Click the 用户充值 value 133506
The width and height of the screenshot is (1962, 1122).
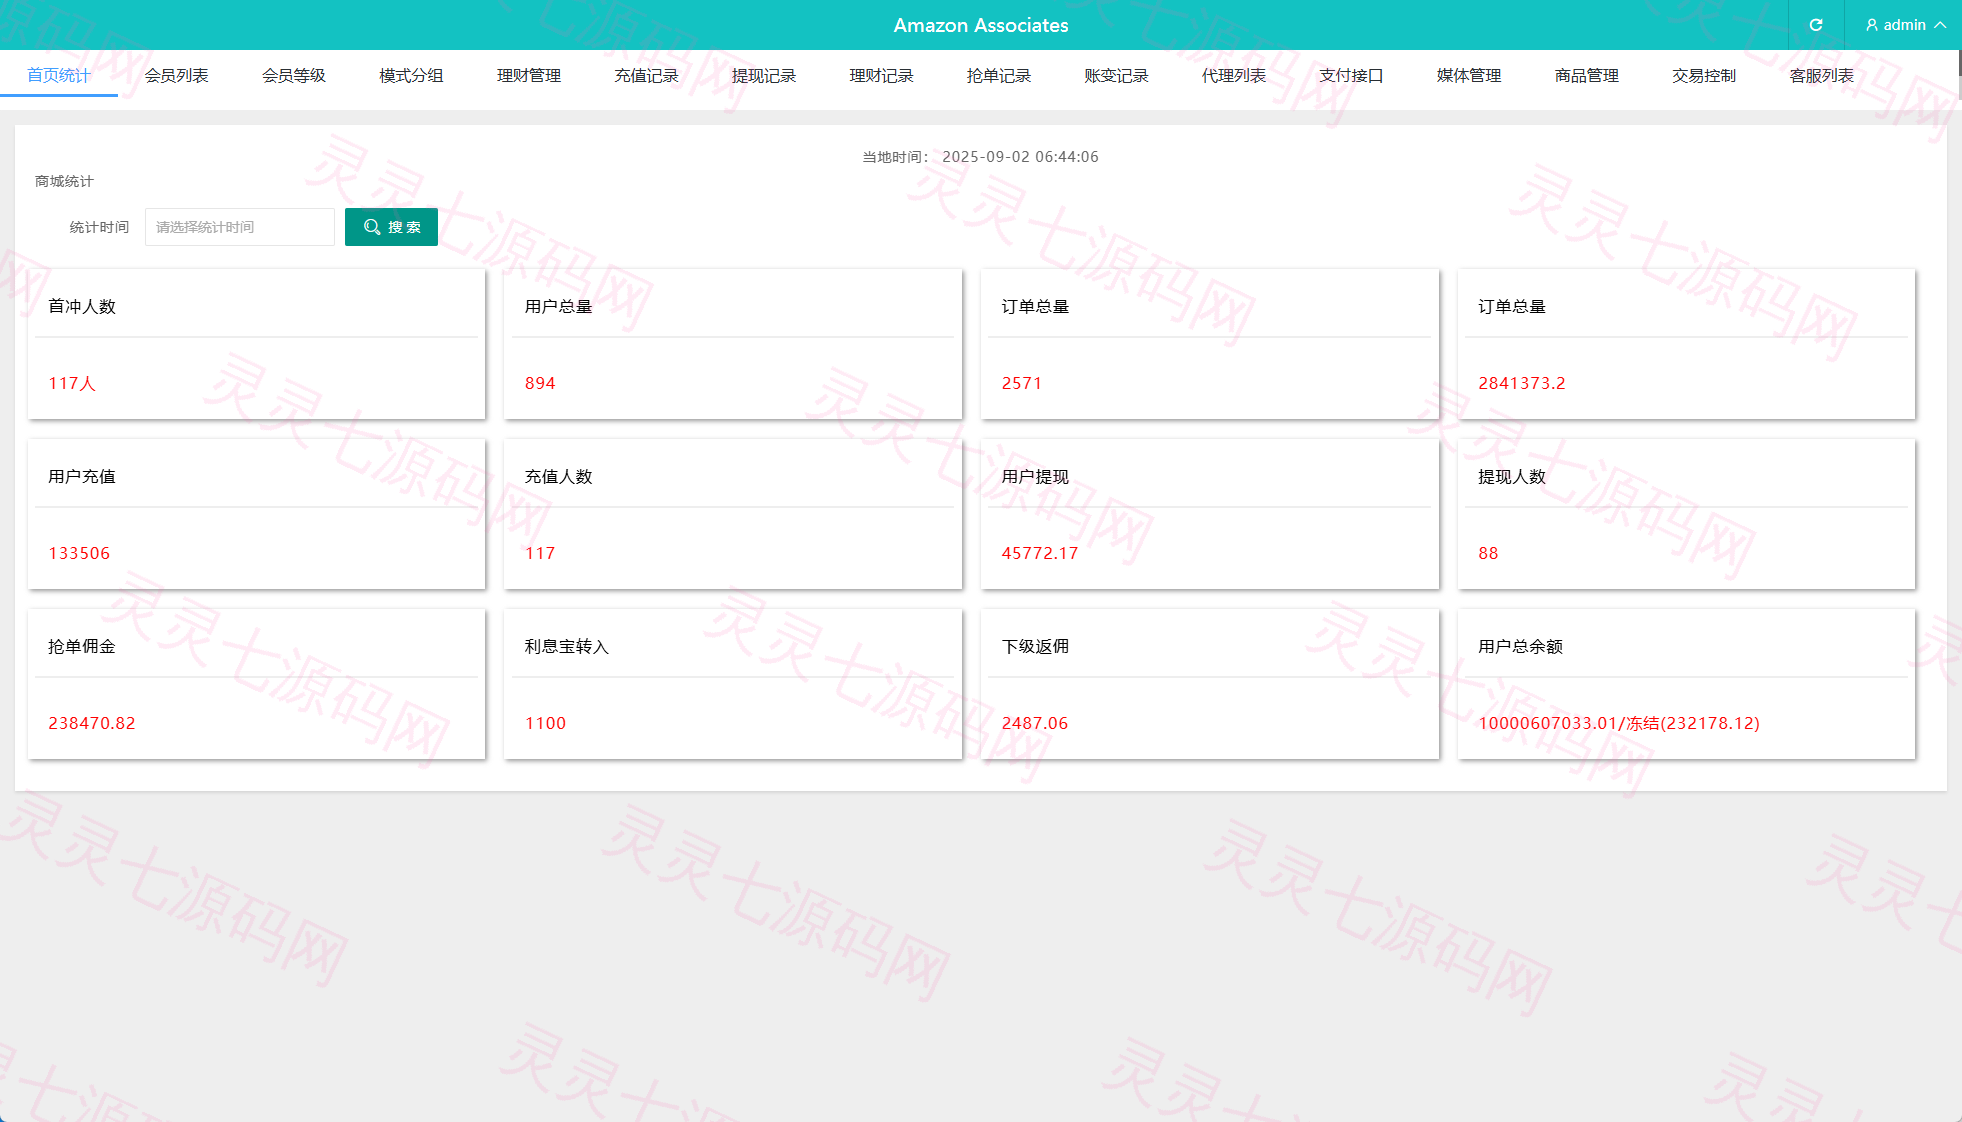click(x=79, y=553)
